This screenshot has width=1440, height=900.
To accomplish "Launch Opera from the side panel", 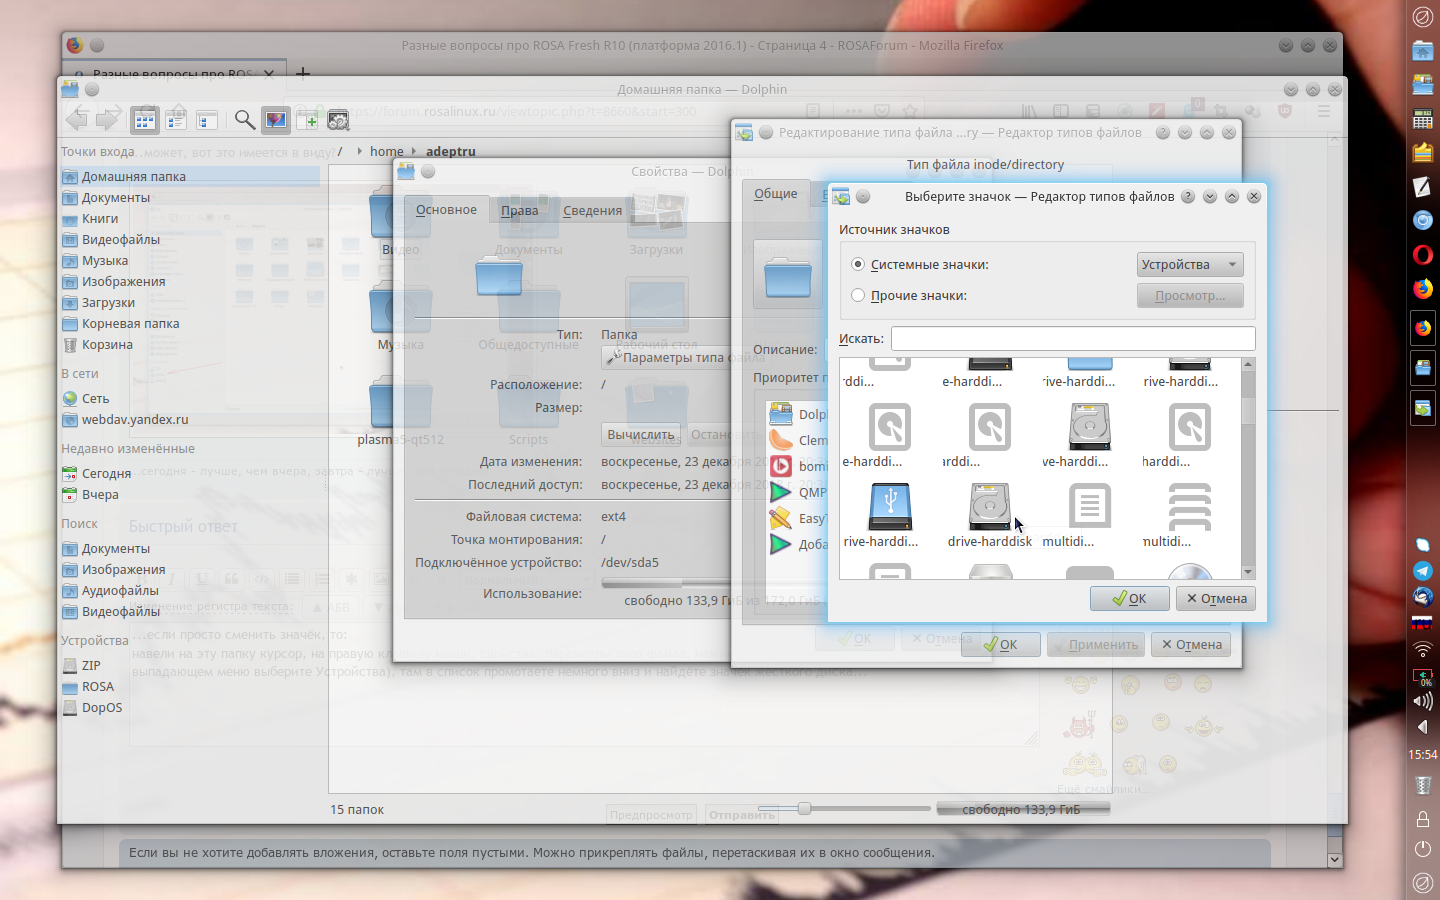I will pyautogui.click(x=1422, y=255).
